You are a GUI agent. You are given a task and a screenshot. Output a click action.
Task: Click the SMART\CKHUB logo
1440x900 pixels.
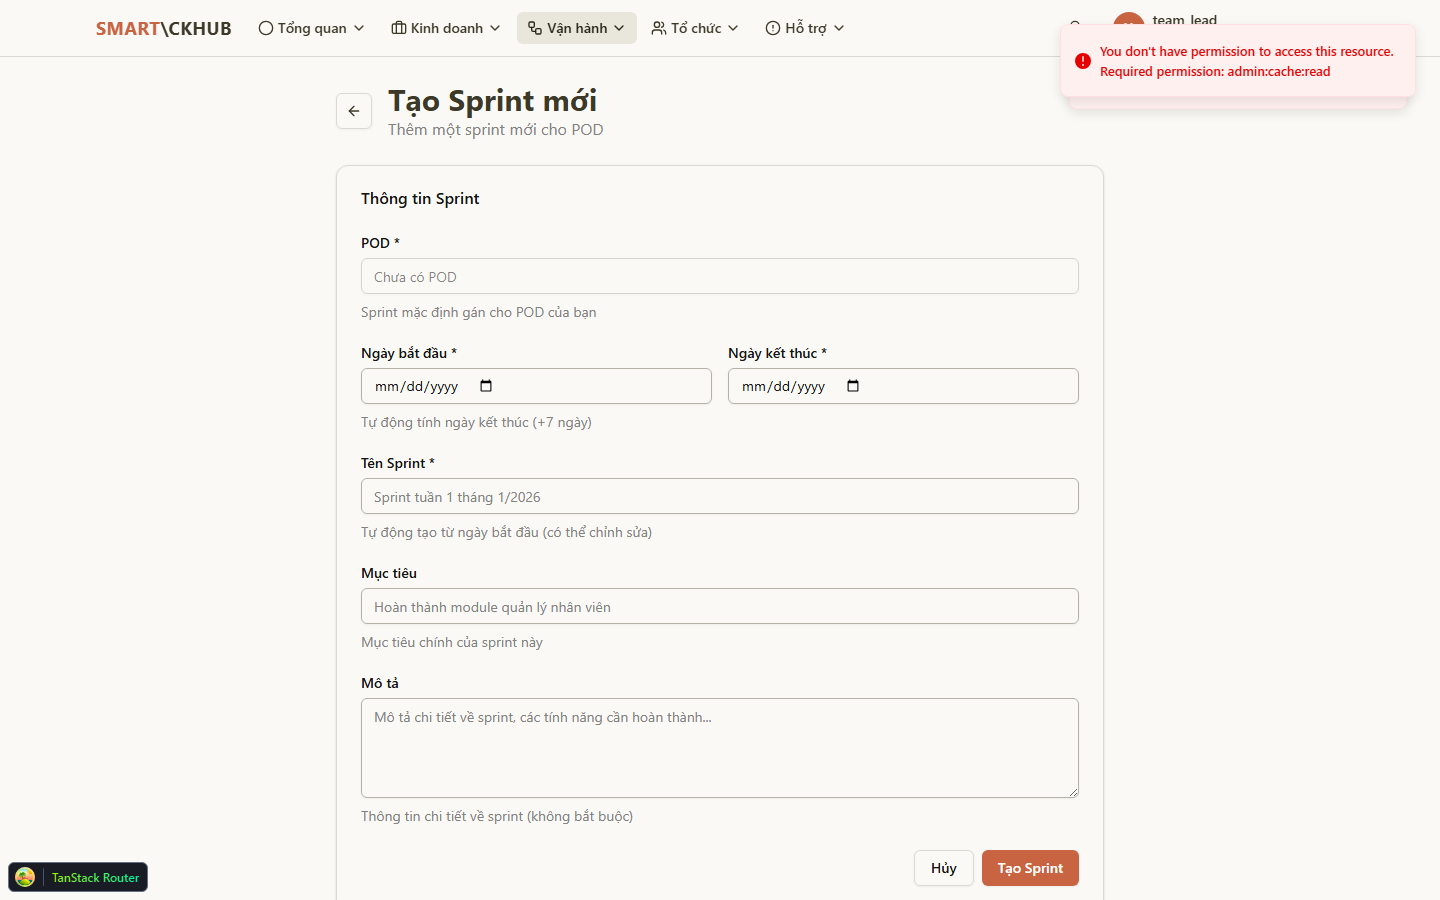[163, 28]
